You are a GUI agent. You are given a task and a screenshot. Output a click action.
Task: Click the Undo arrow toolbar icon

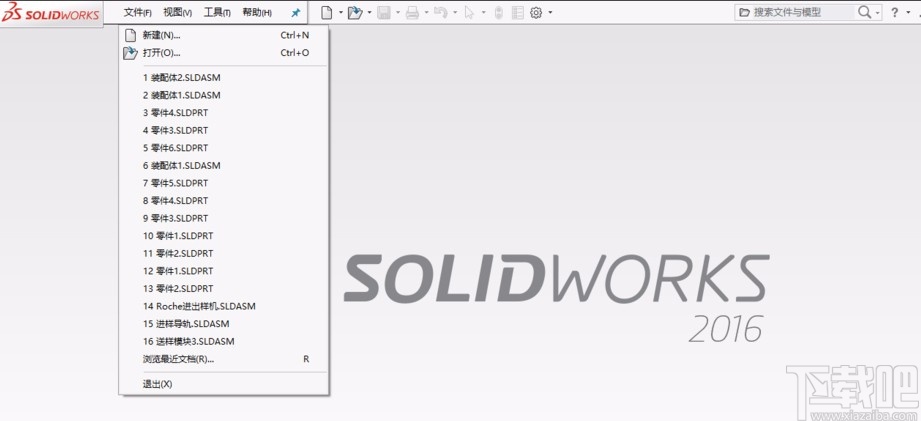[441, 12]
